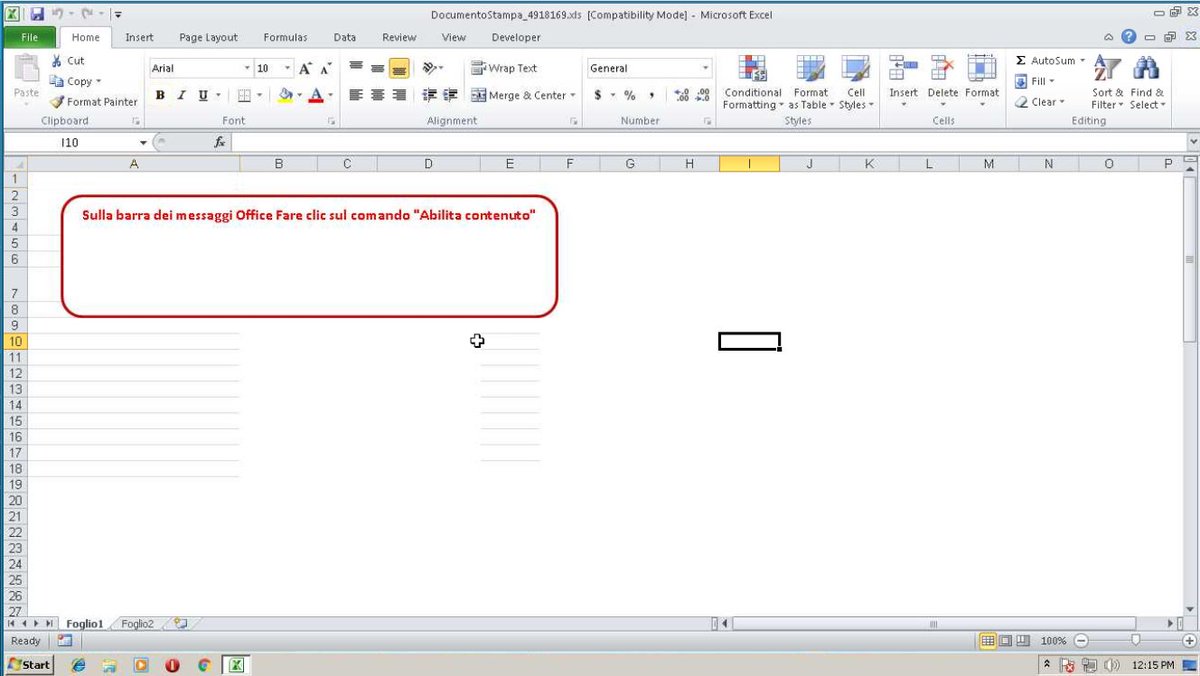Image resolution: width=1200 pixels, height=676 pixels.
Task: Open the File tab
Action: [x=29, y=37]
